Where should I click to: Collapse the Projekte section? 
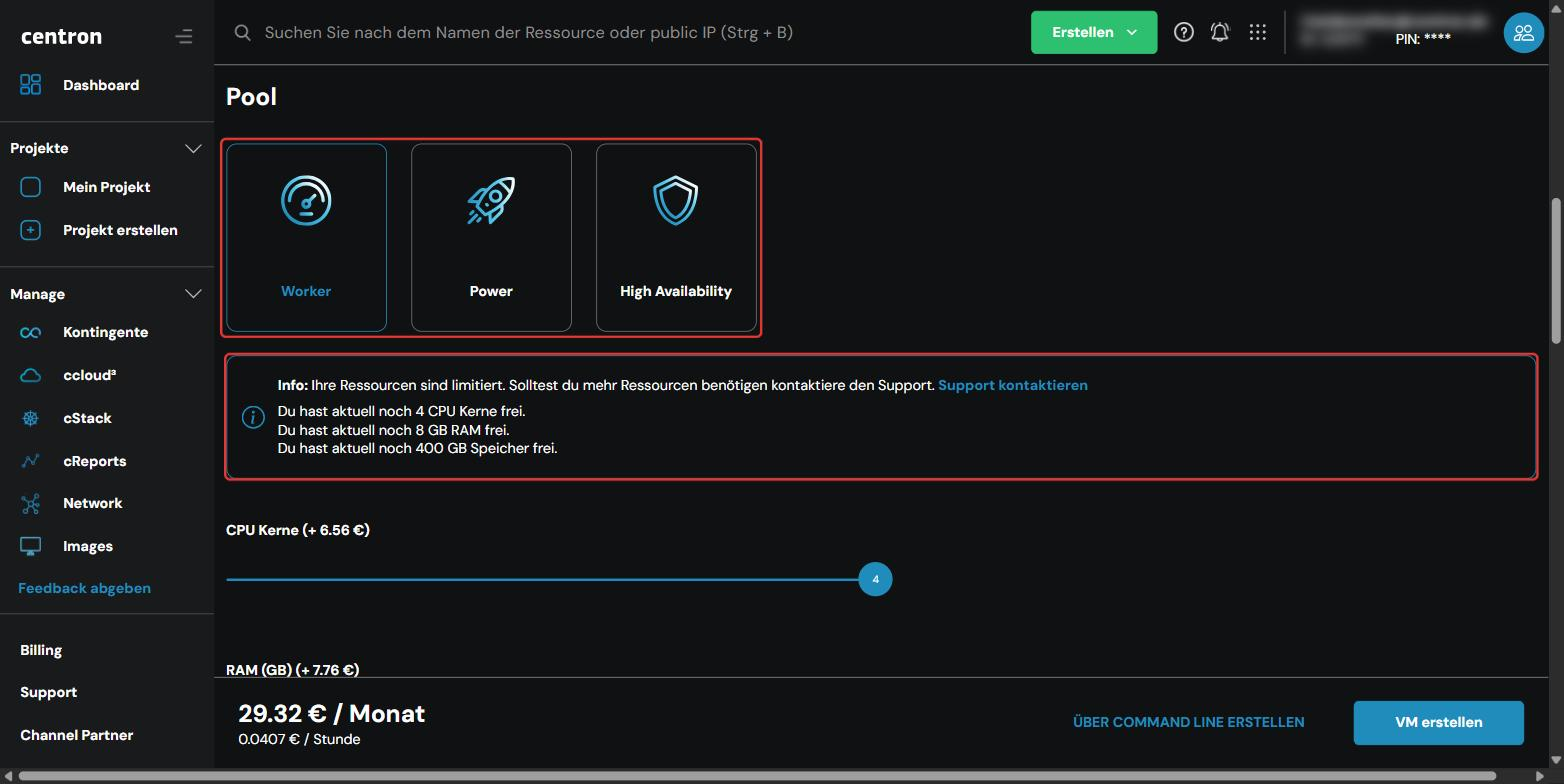[193, 148]
